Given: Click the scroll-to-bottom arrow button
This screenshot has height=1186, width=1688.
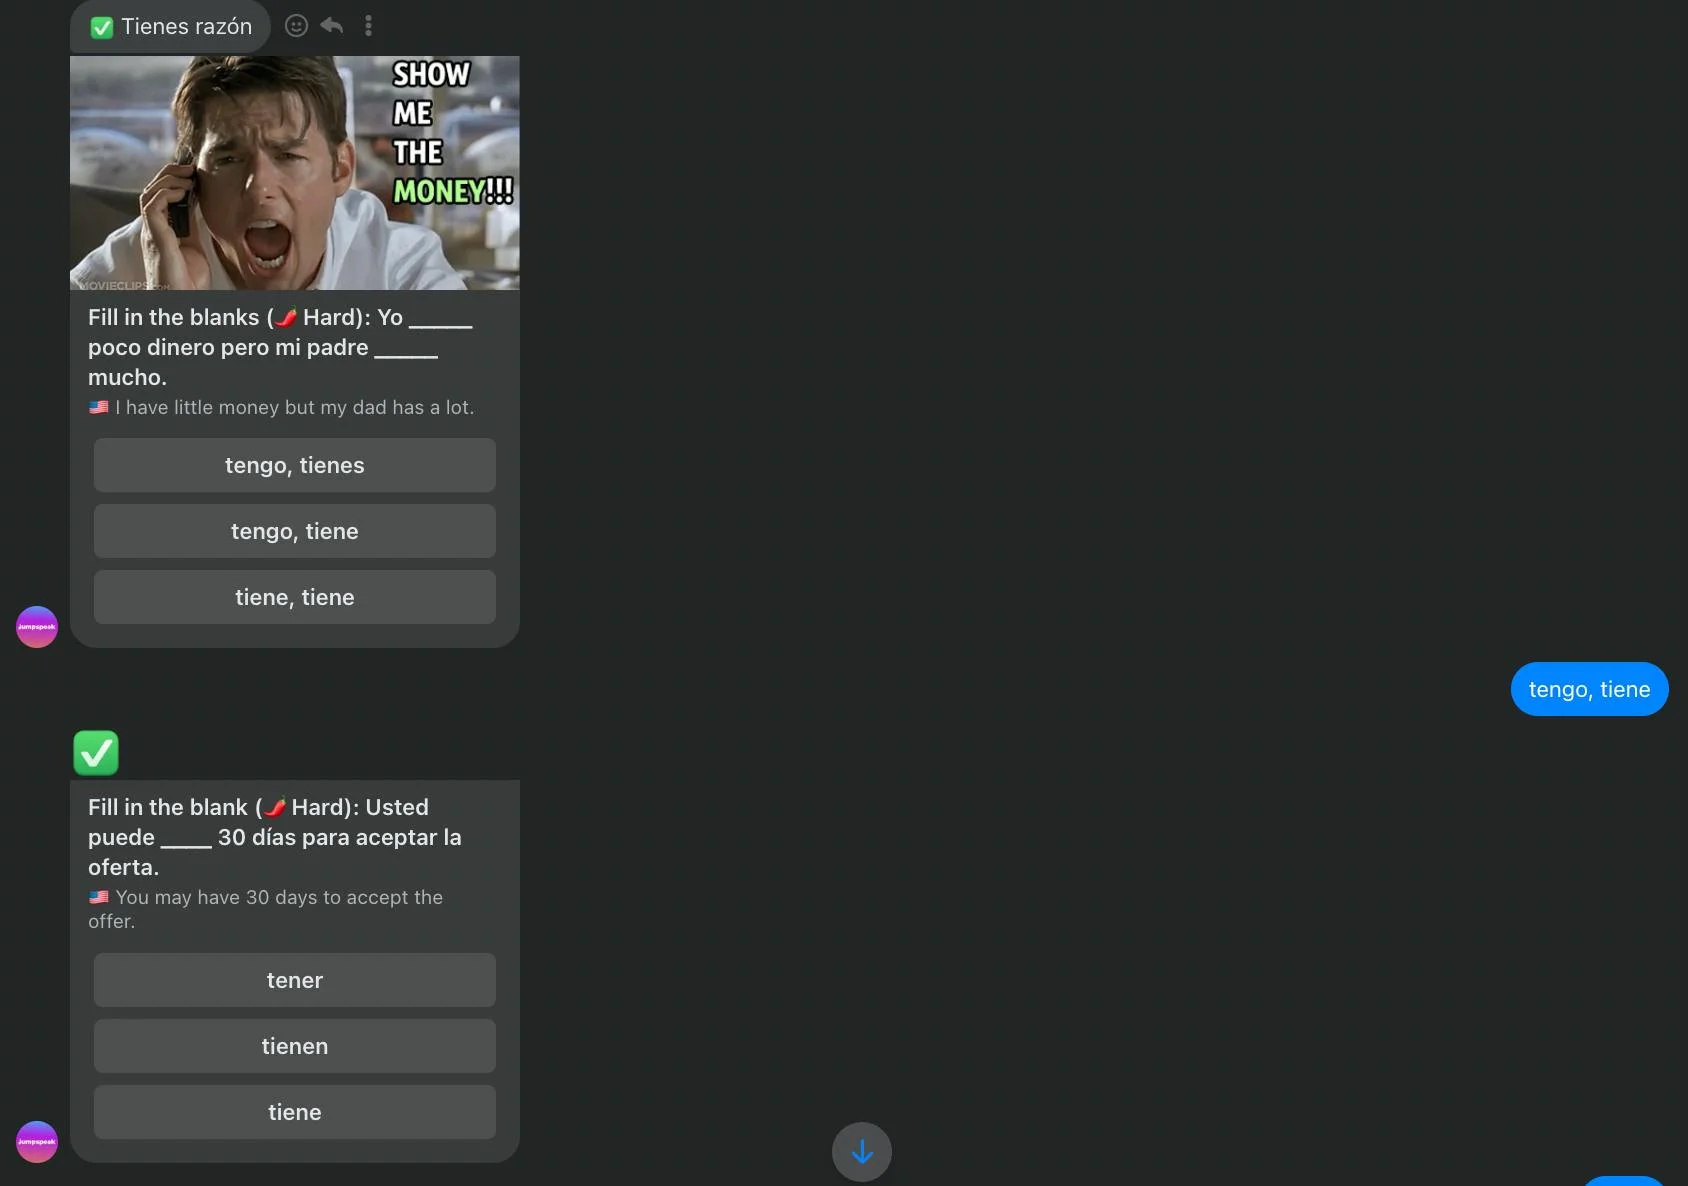Looking at the screenshot, I should (862, 1152).
